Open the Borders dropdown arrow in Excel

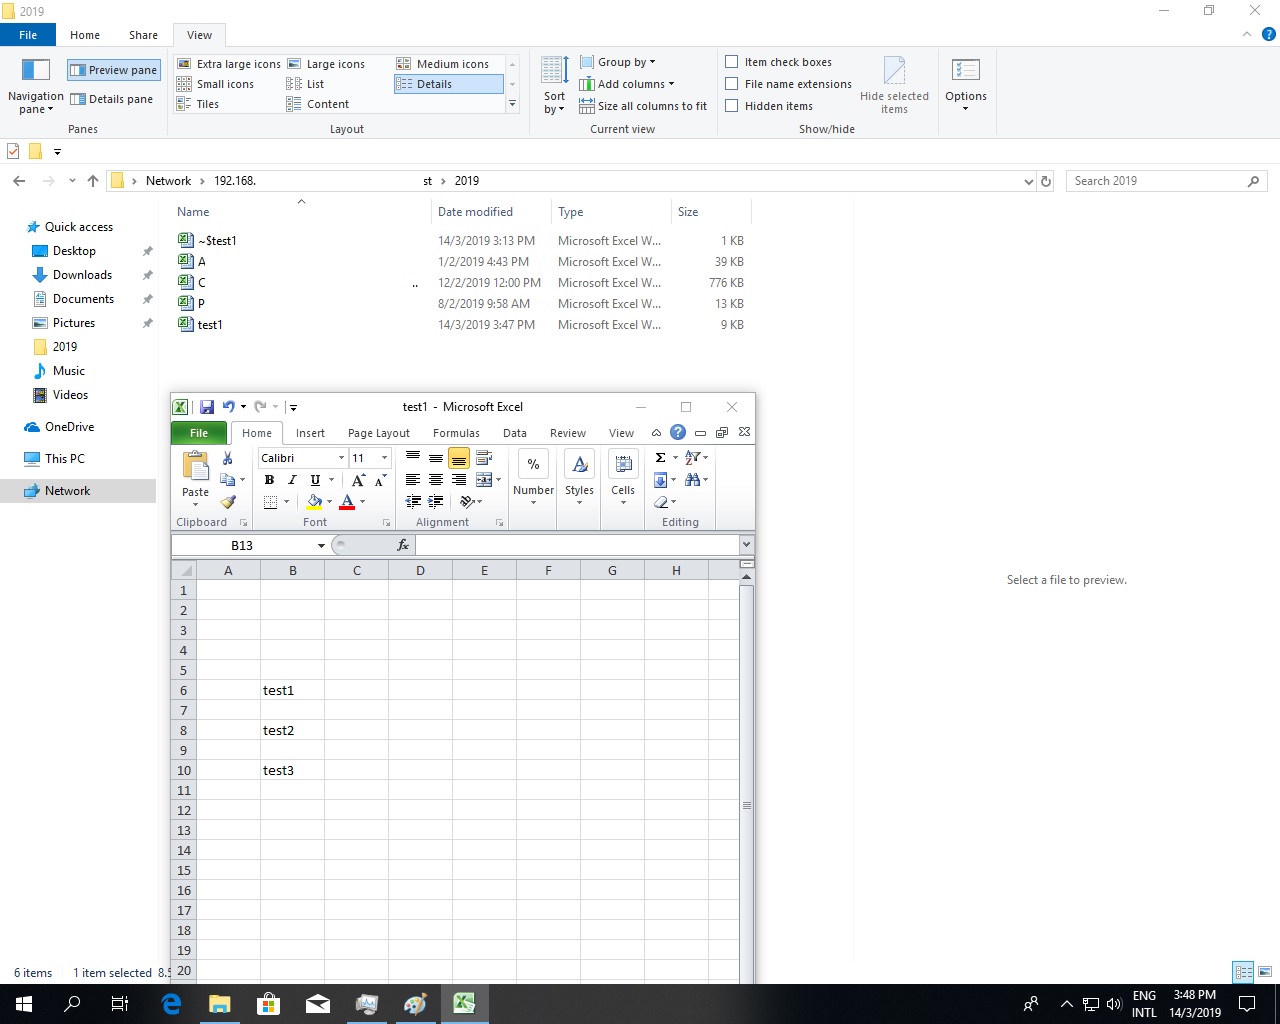pyautogui.click(x=287, y=502)
